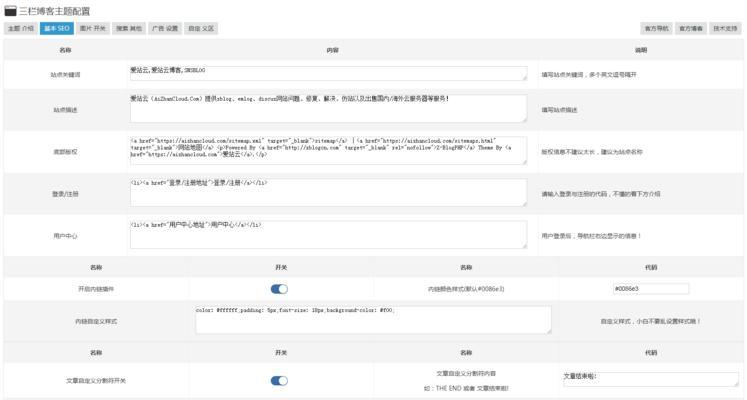This screenshot has height=400, width=747.
Task: Click the 内链自定义样式 label
Action: 96,321
